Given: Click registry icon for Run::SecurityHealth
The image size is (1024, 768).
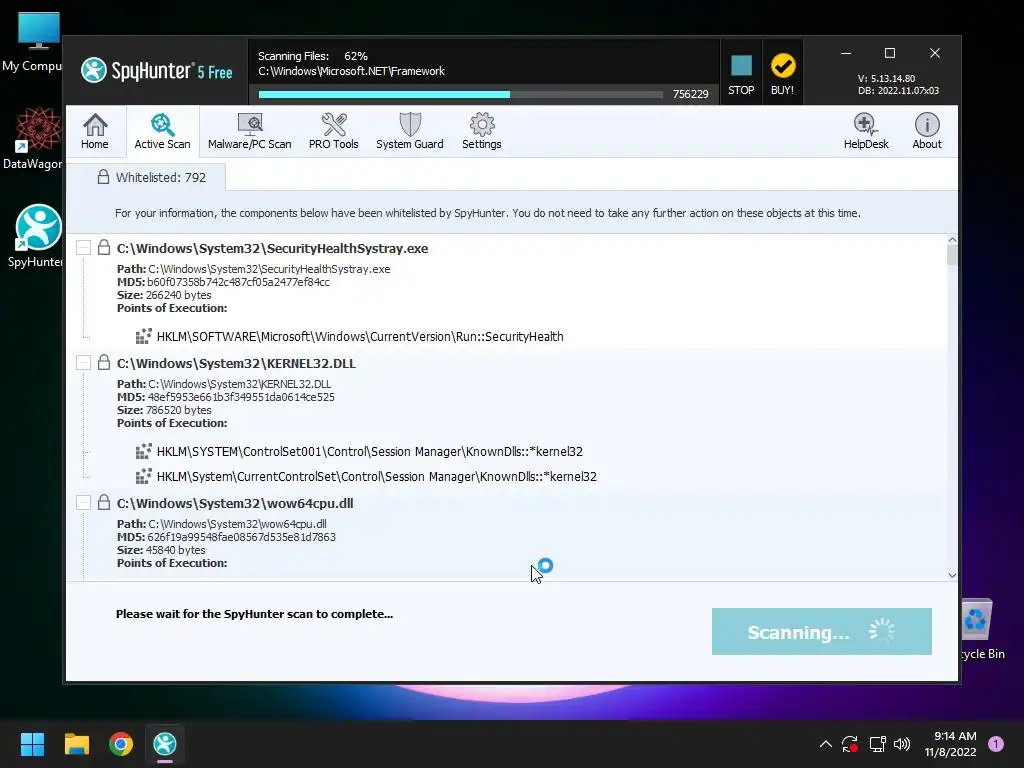Looking at the screenshot, I should (x=144, y=336).
